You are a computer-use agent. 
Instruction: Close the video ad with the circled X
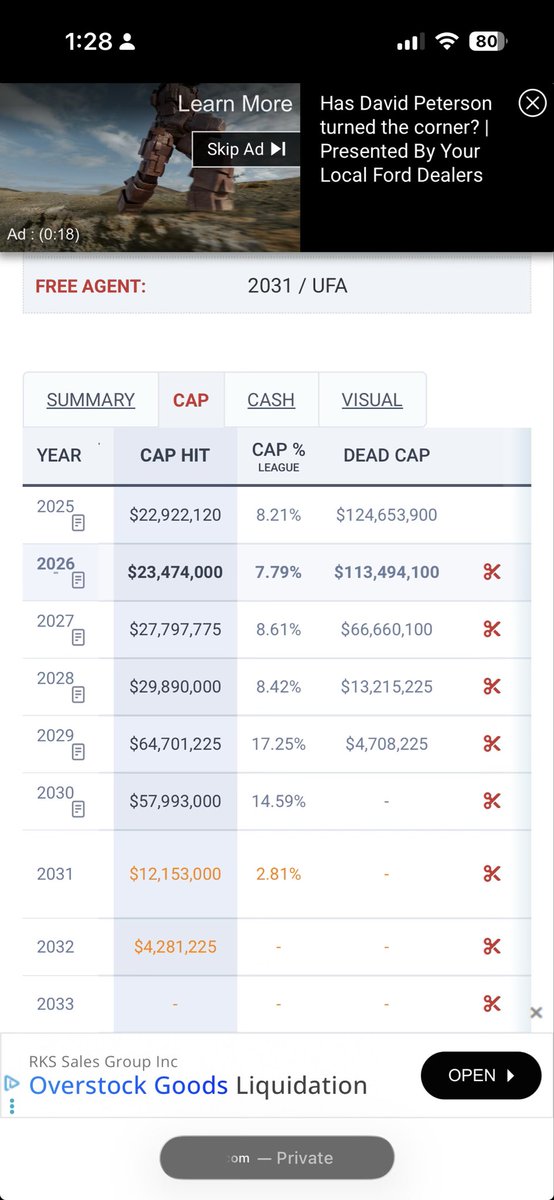coord(532,103)
